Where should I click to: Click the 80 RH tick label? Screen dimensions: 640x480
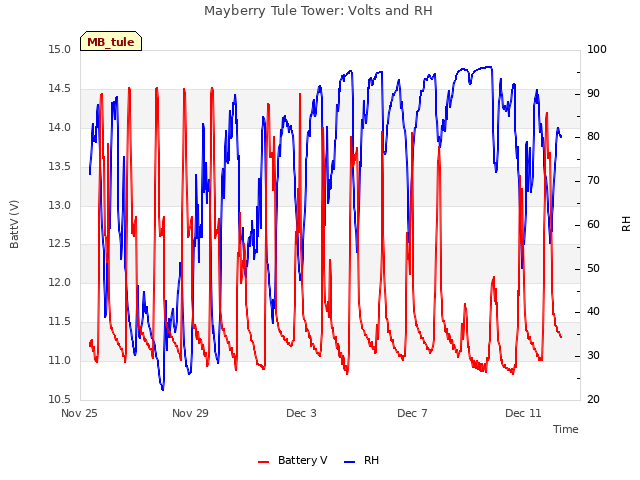pos(593,137)
